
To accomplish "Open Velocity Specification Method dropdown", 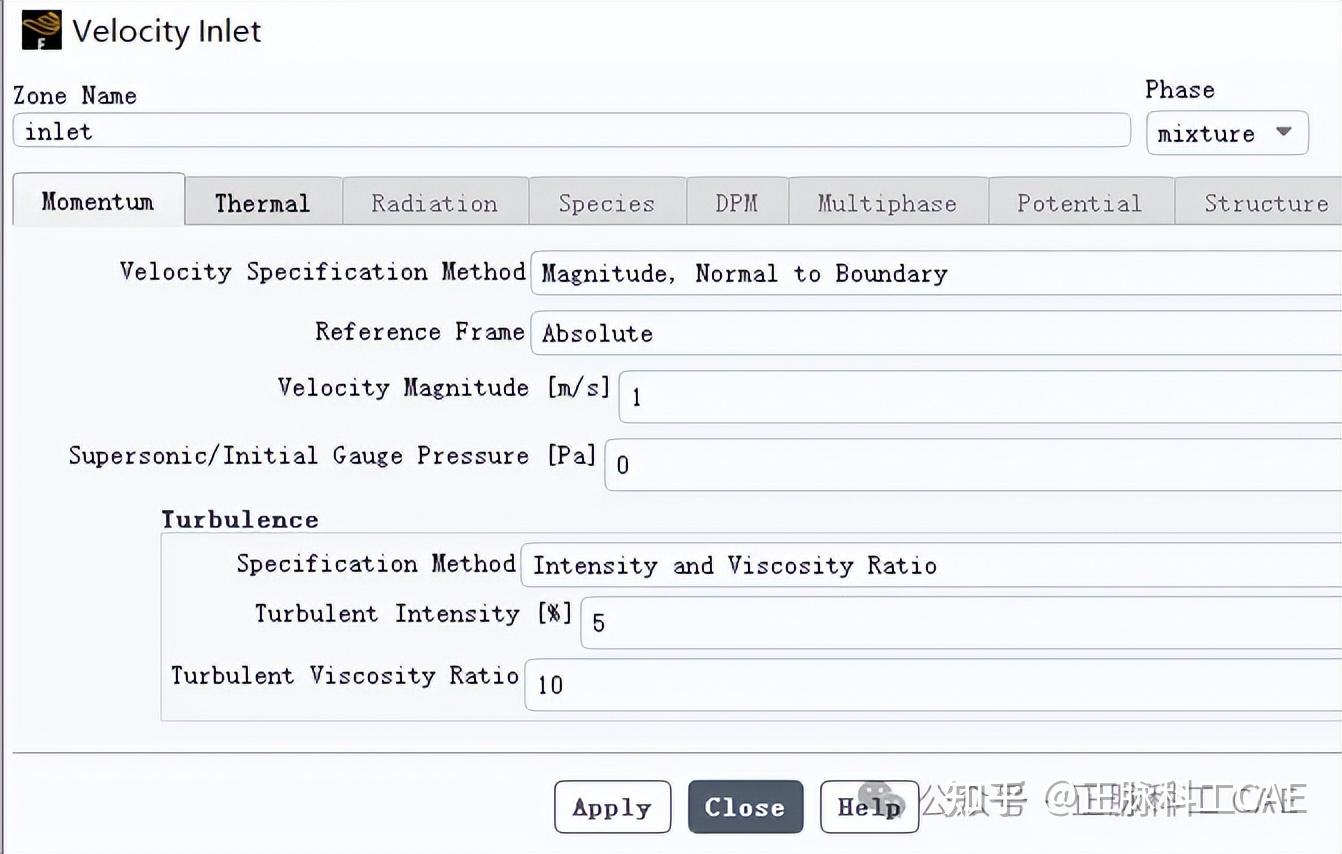I will [x=936, y=273].
